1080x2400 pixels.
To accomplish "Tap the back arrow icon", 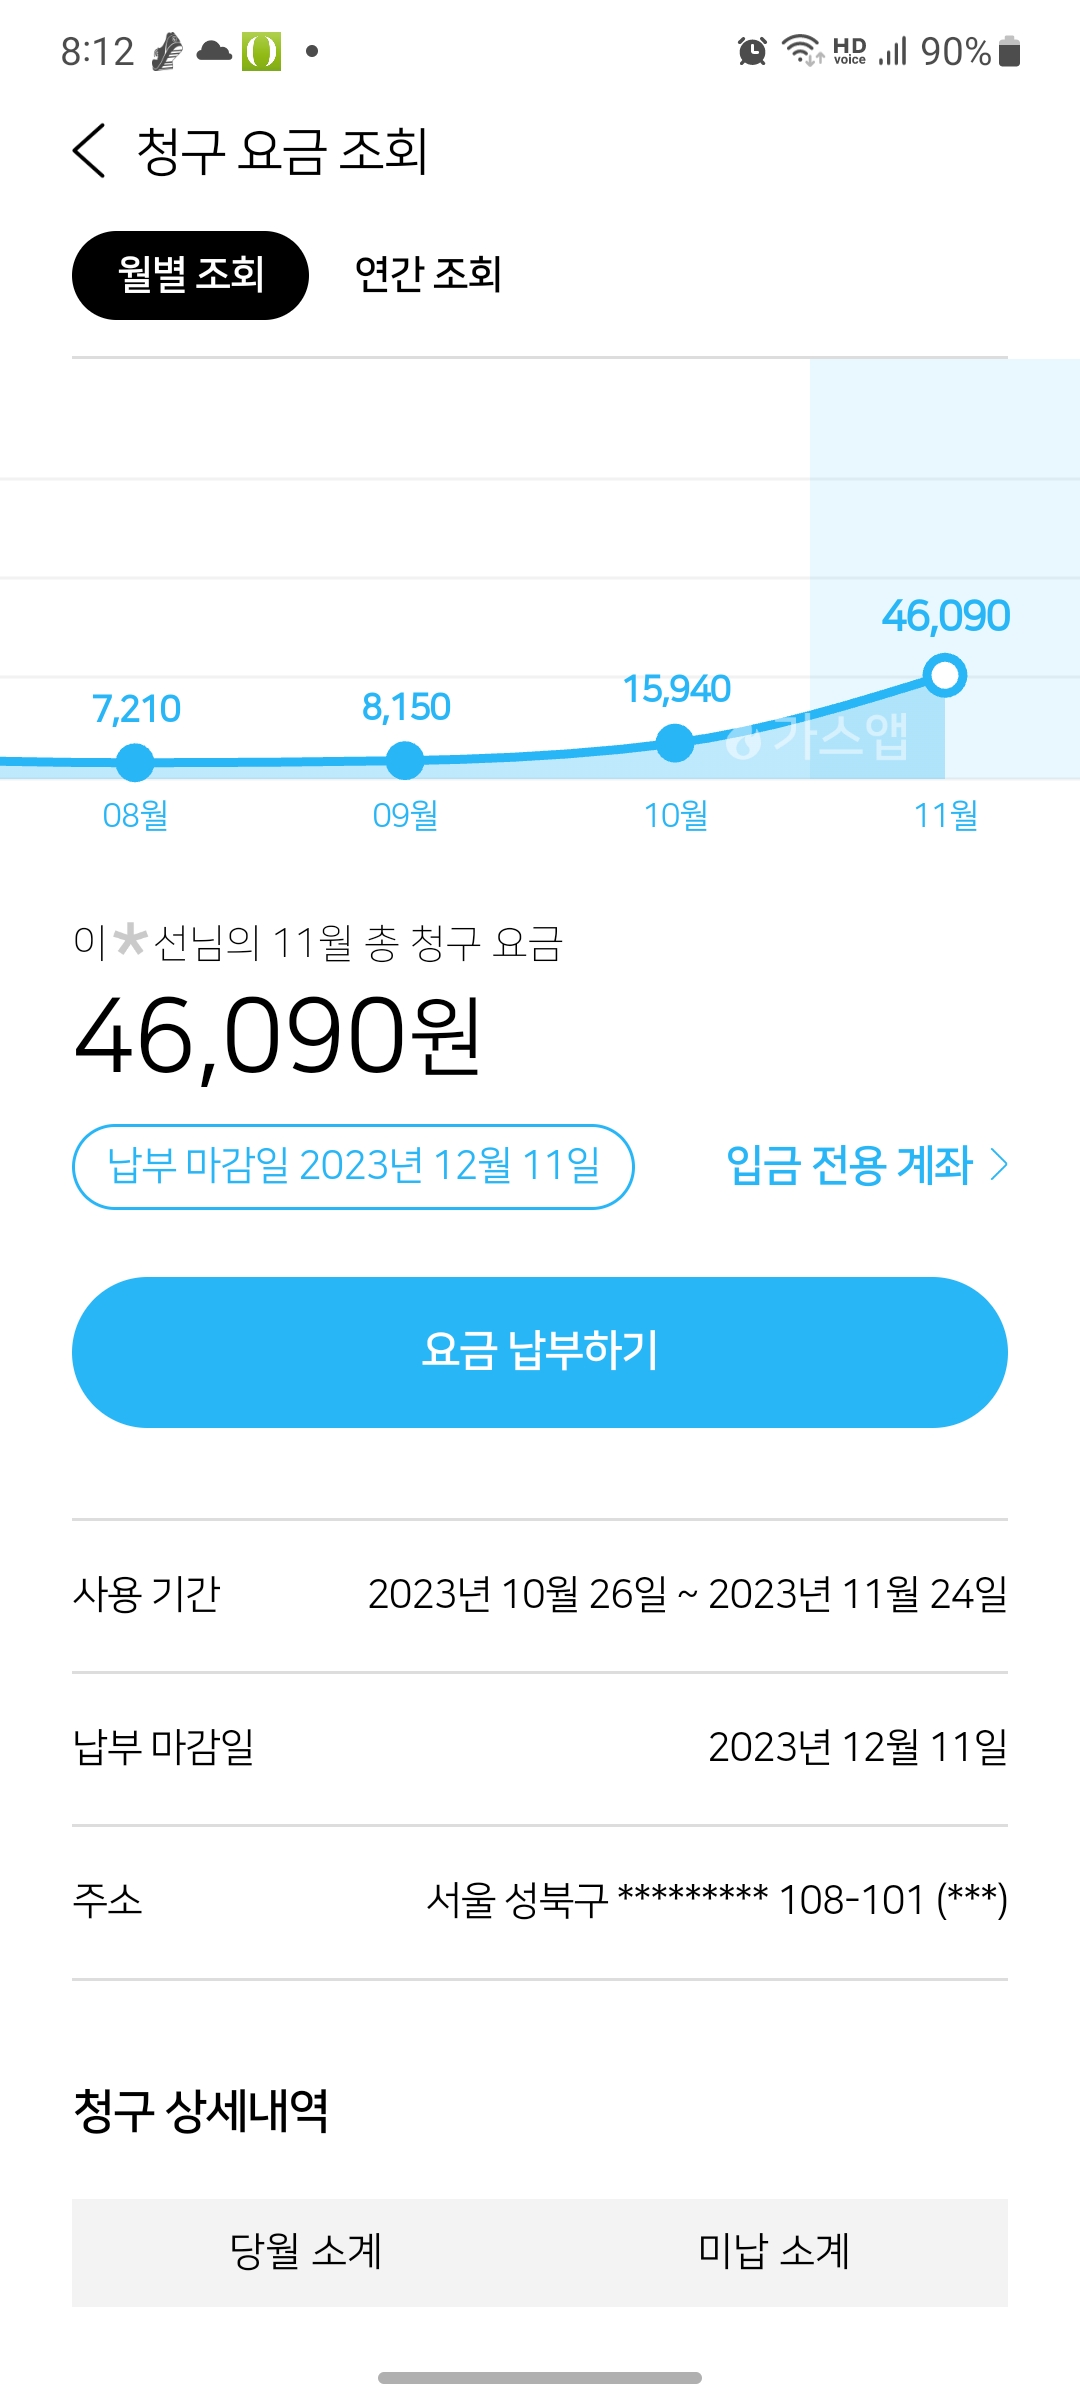I will coord(89,151).
